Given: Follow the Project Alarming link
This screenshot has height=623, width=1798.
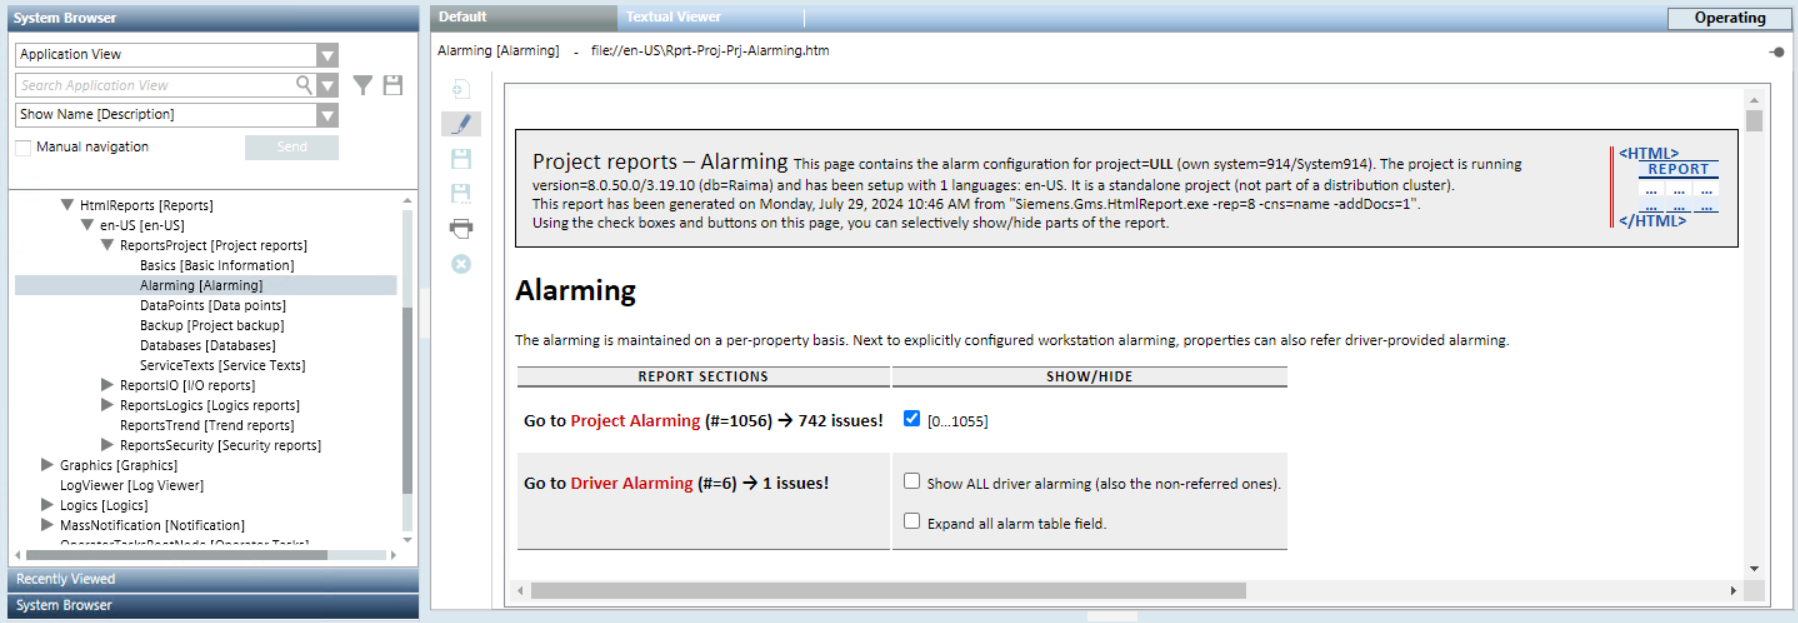Looking at the screenshot, I should (x=635, y=421).
